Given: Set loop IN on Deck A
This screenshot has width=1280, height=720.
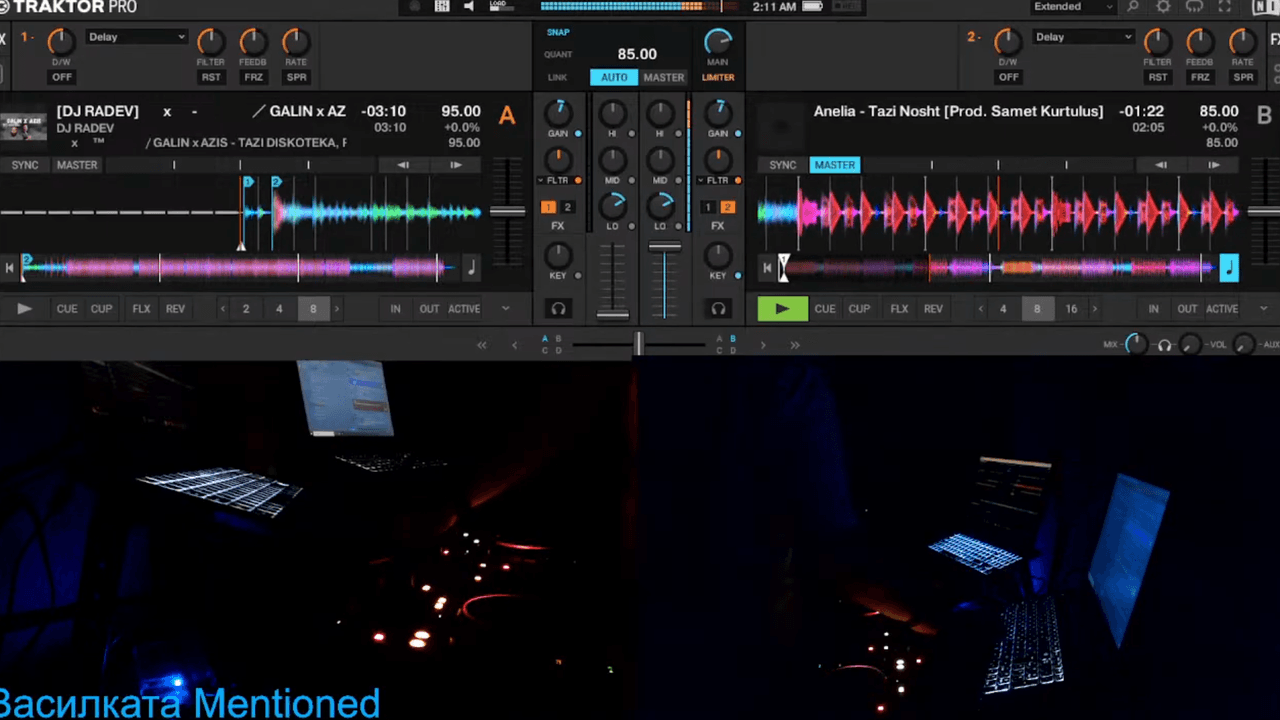Looking at the screenshot, I should pyautogui.click(x=396, y=309).
